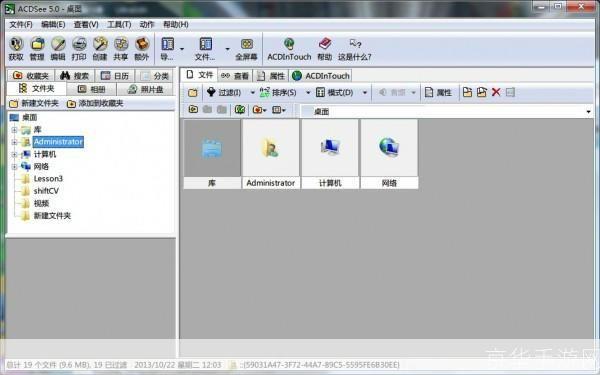This screenshot has height=375, width=600.
Task: Expand the 库 tree node
Action: coord(14,130)
